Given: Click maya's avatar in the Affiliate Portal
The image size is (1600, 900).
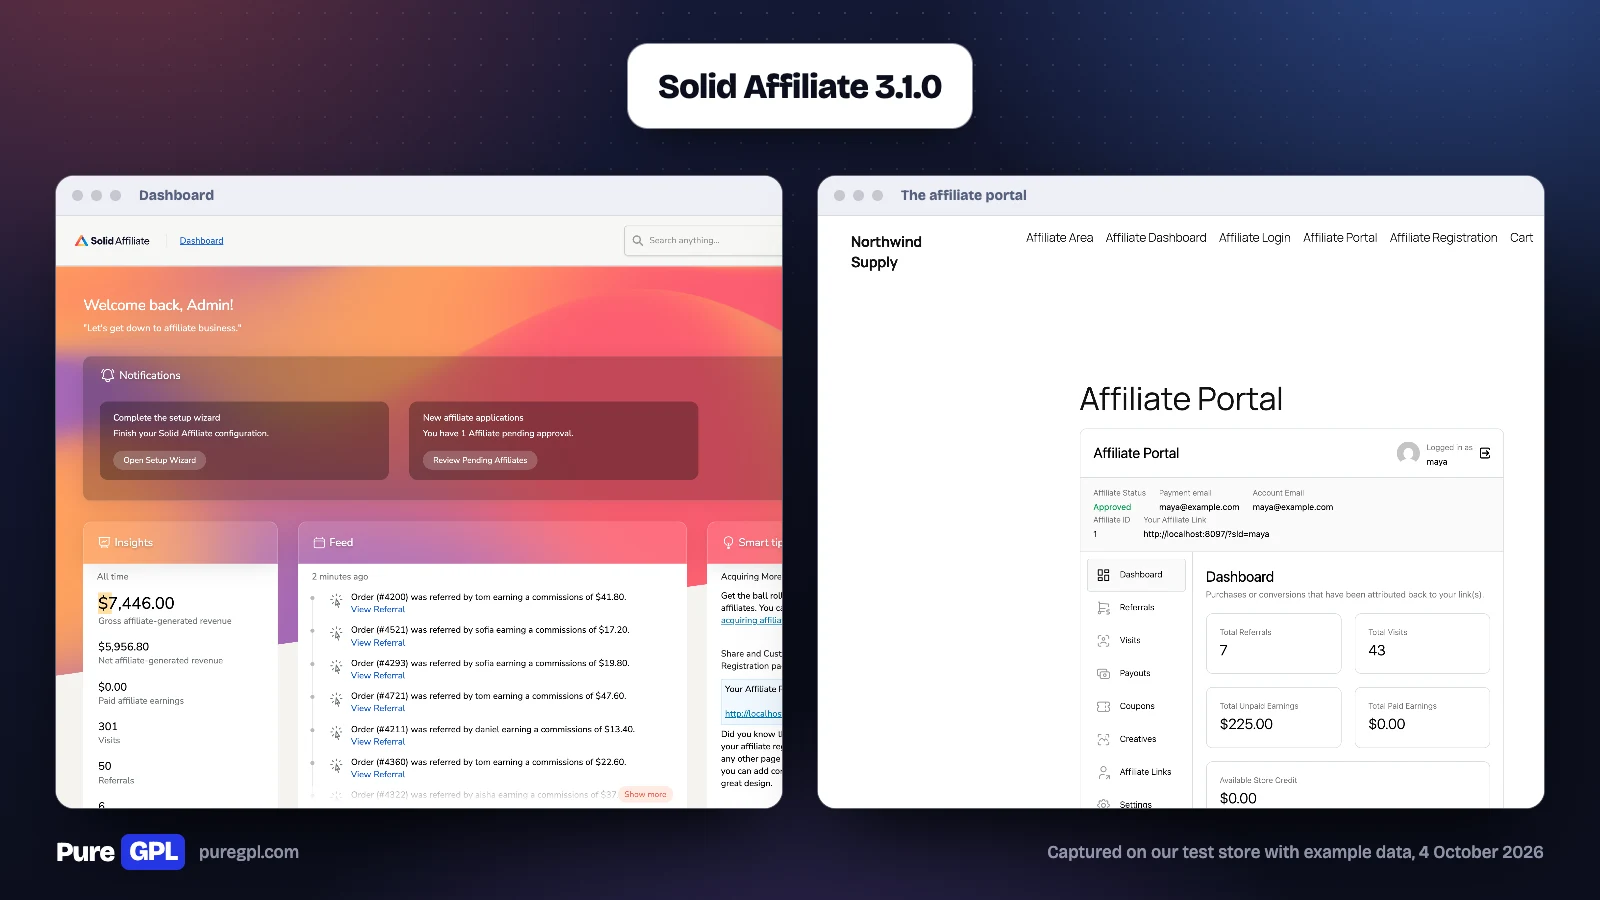Looking at the screenshot, I should pos(1408,453).
